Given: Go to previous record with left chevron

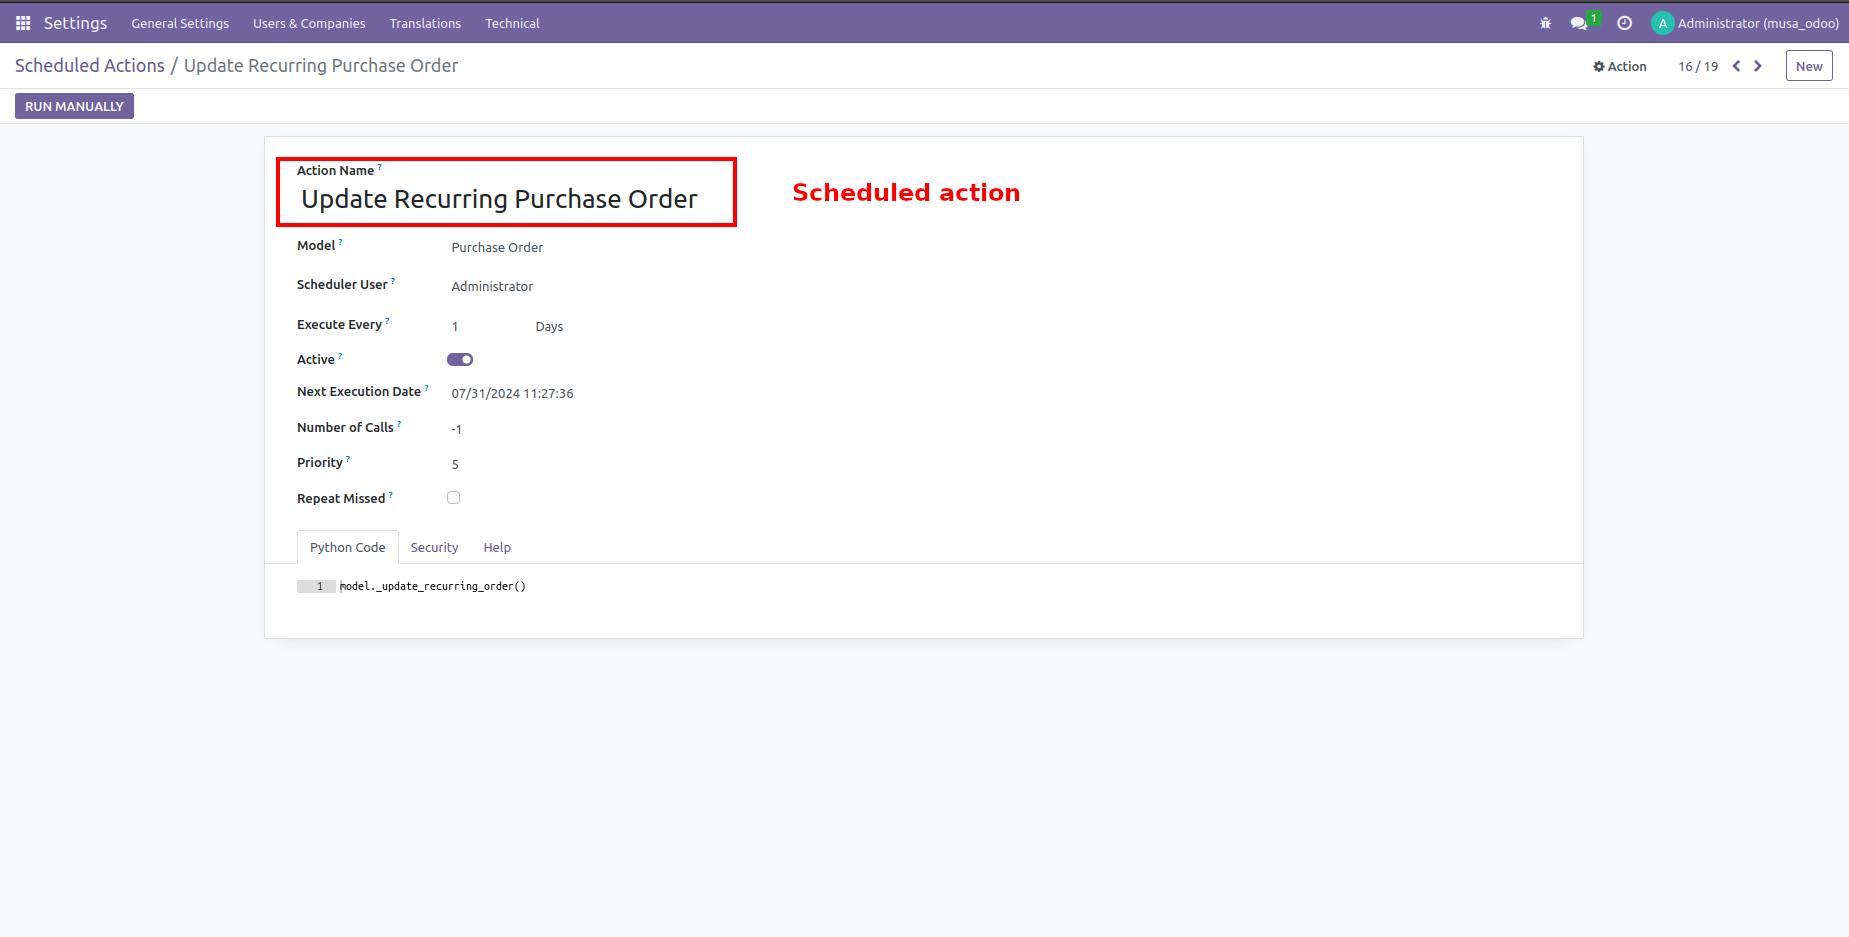Looking at the screenshot, I should (1736, 66).
